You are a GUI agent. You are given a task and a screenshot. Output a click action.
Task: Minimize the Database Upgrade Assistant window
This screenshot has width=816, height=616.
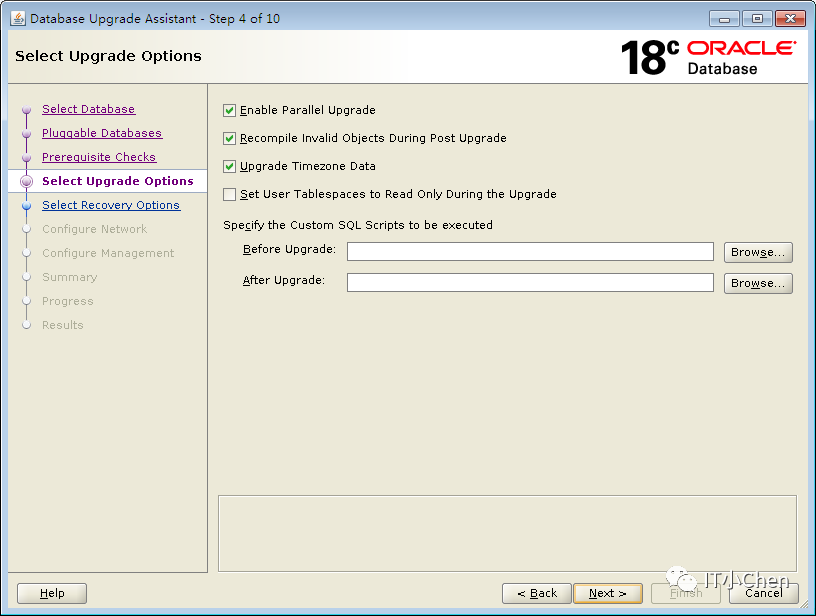click(x=724, y=19)
